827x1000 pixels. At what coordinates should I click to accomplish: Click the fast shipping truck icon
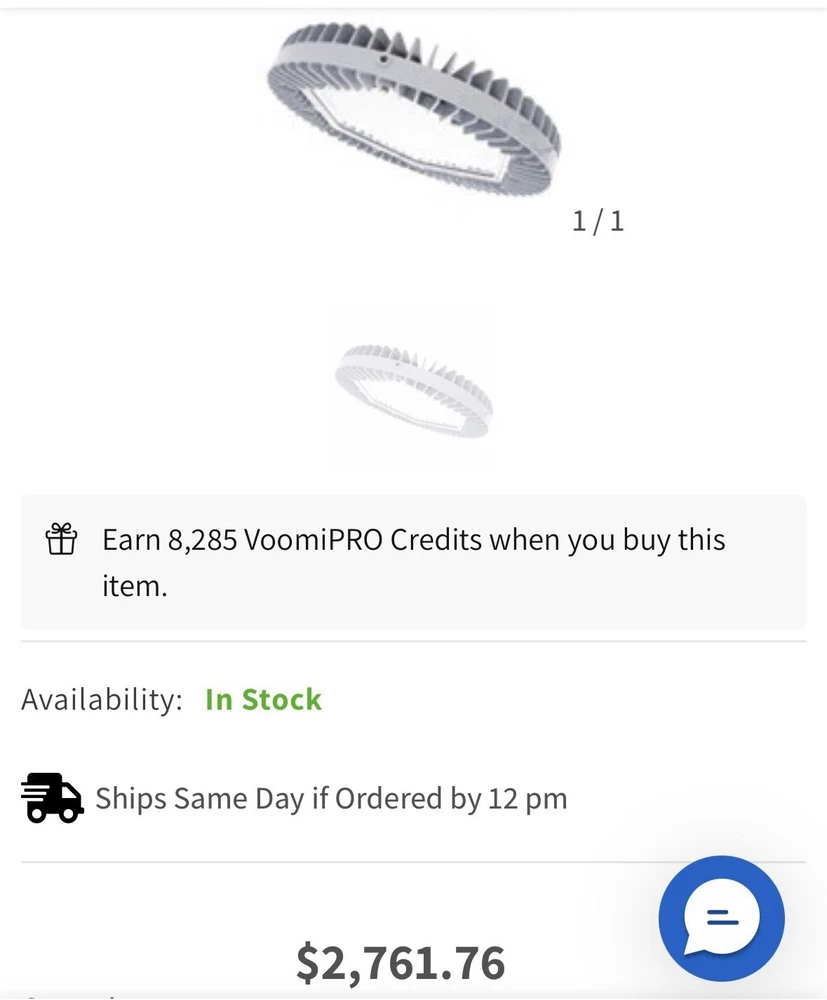(x=52, y=798)
